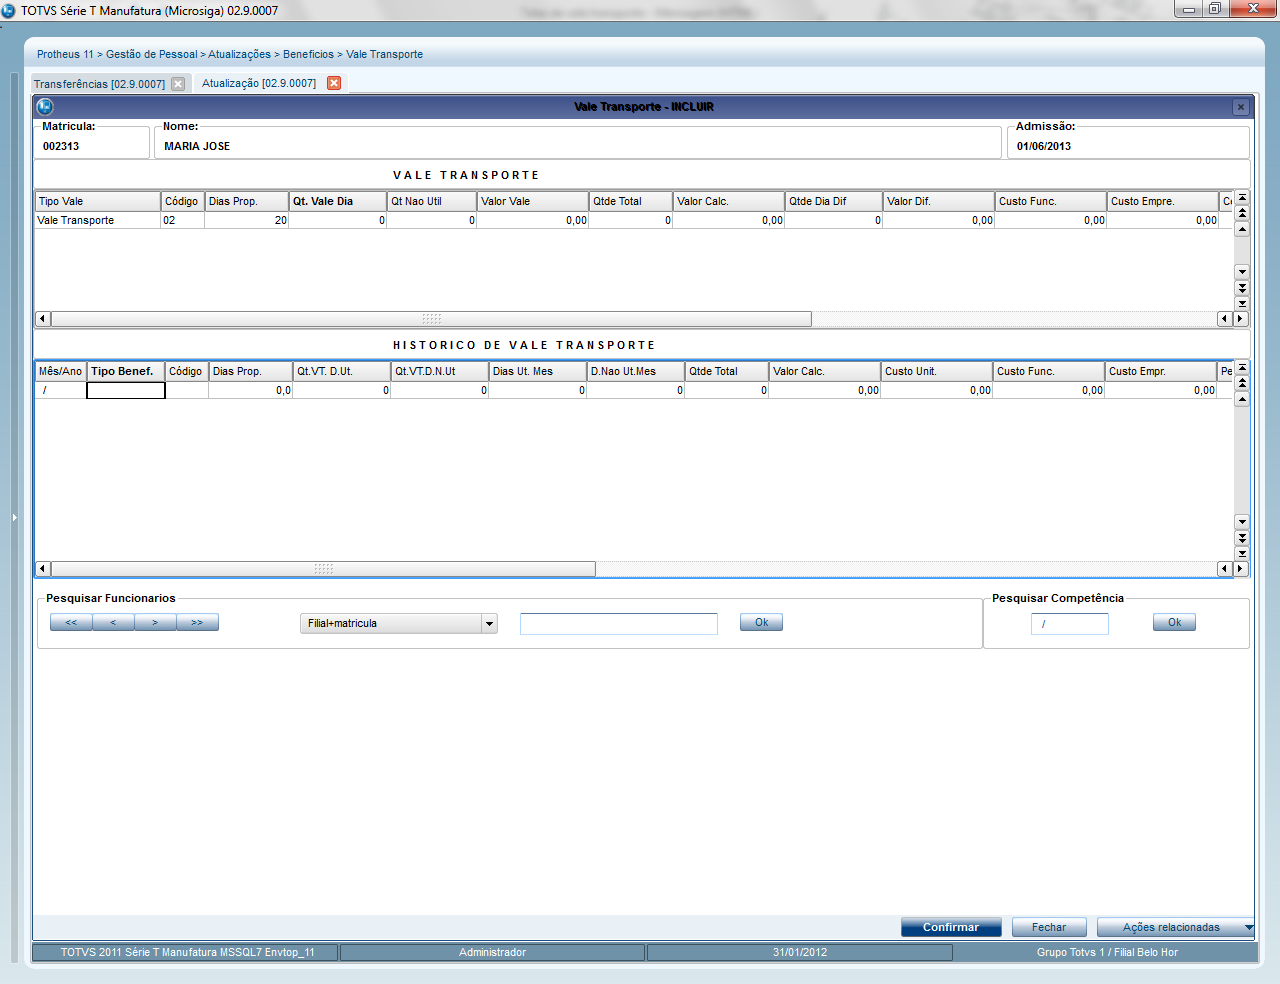Go to next employee with > button

155,623
